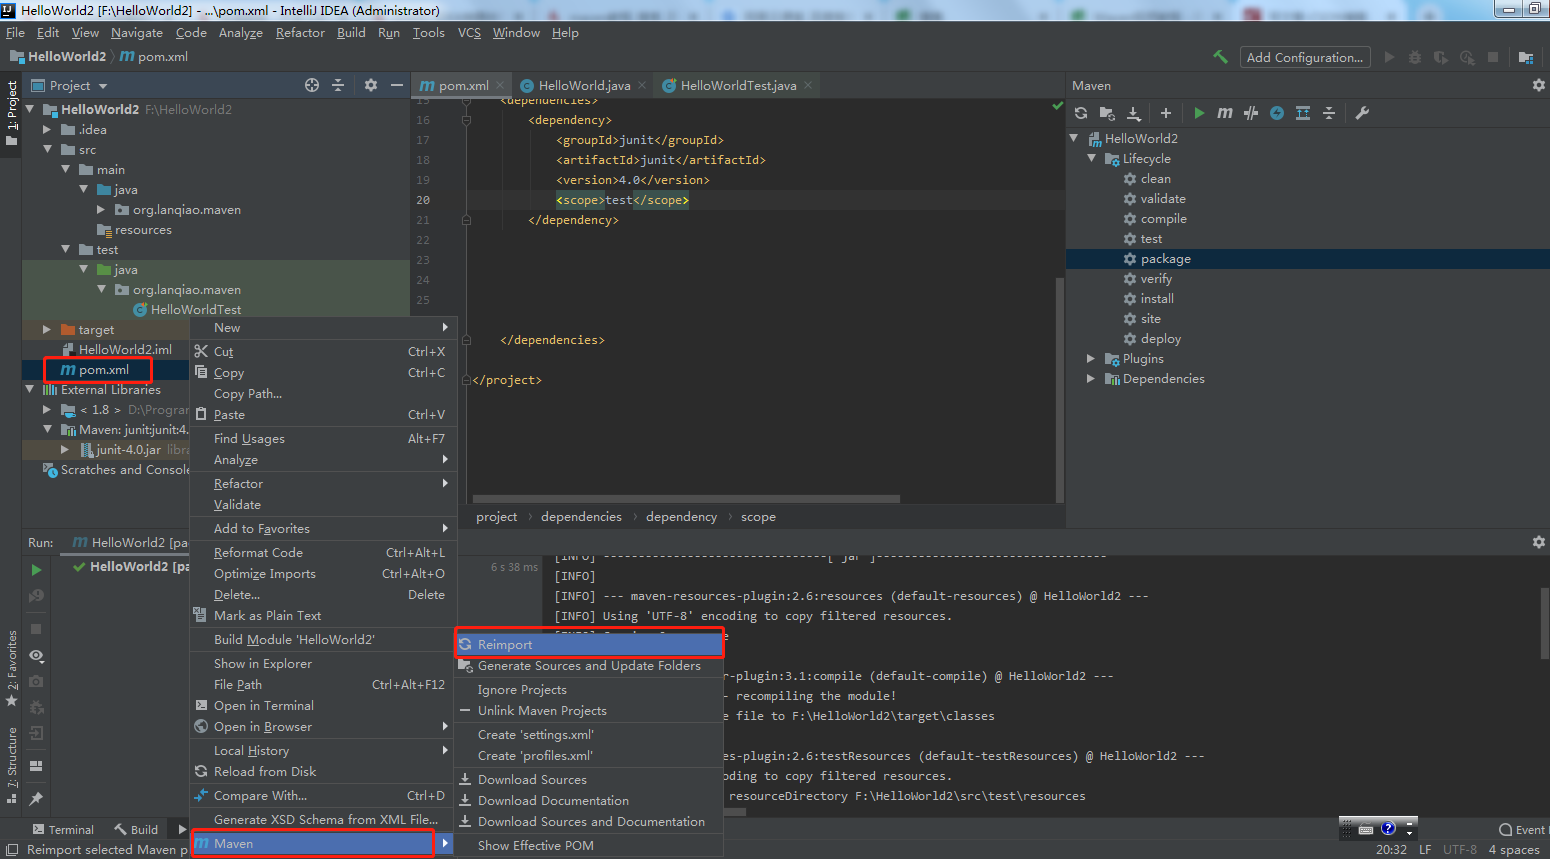Choose Reimport from Maven submenu

pos(589,644)
